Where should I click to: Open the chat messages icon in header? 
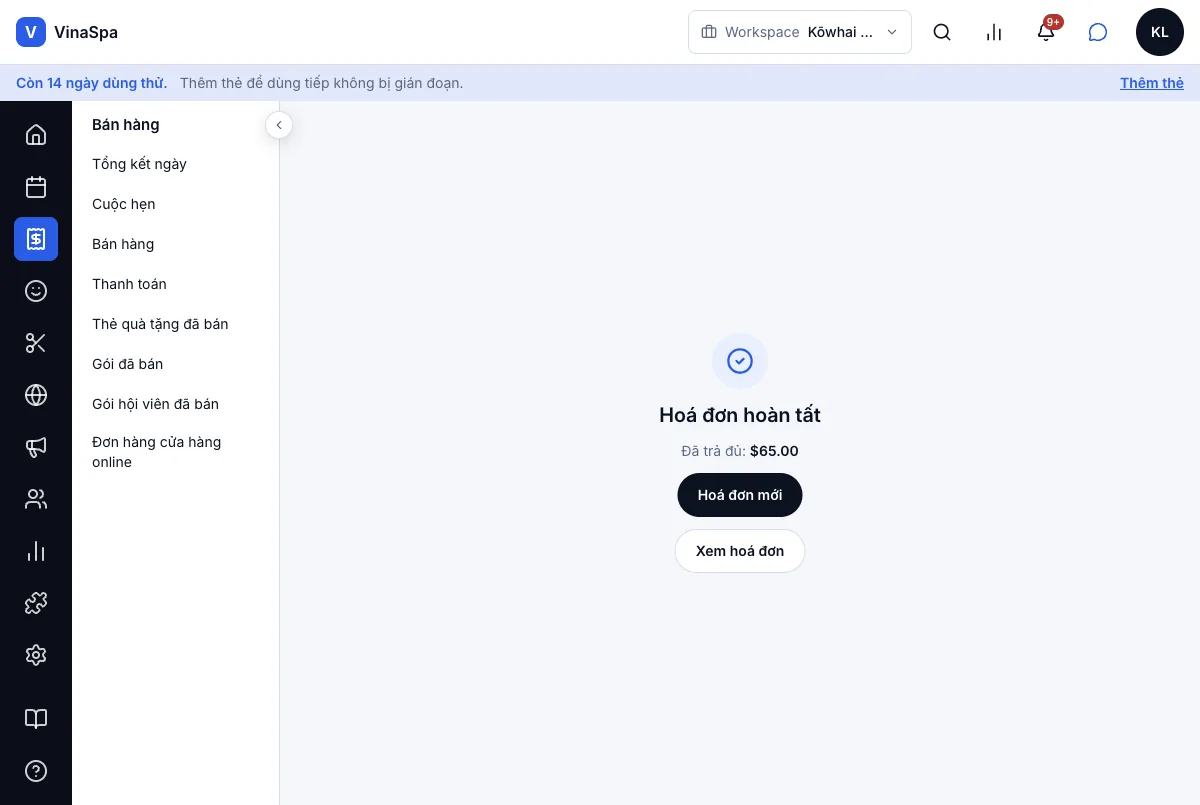[x=1098, y=32]
